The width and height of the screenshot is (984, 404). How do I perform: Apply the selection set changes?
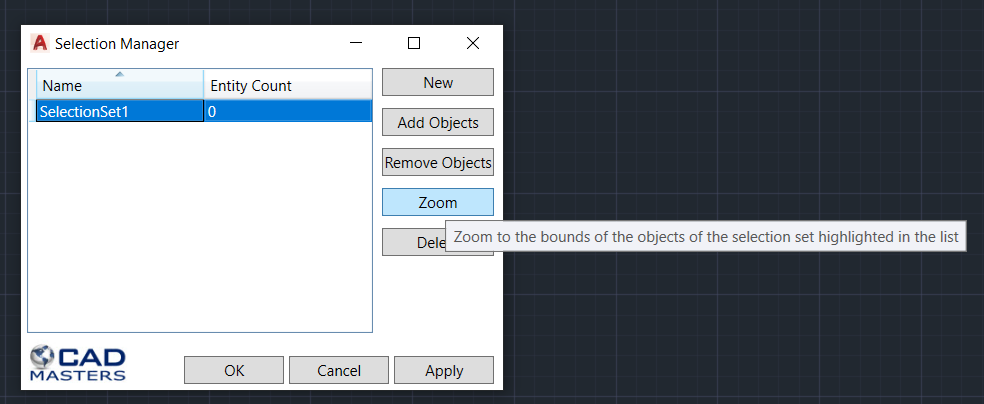click(444, 370)
